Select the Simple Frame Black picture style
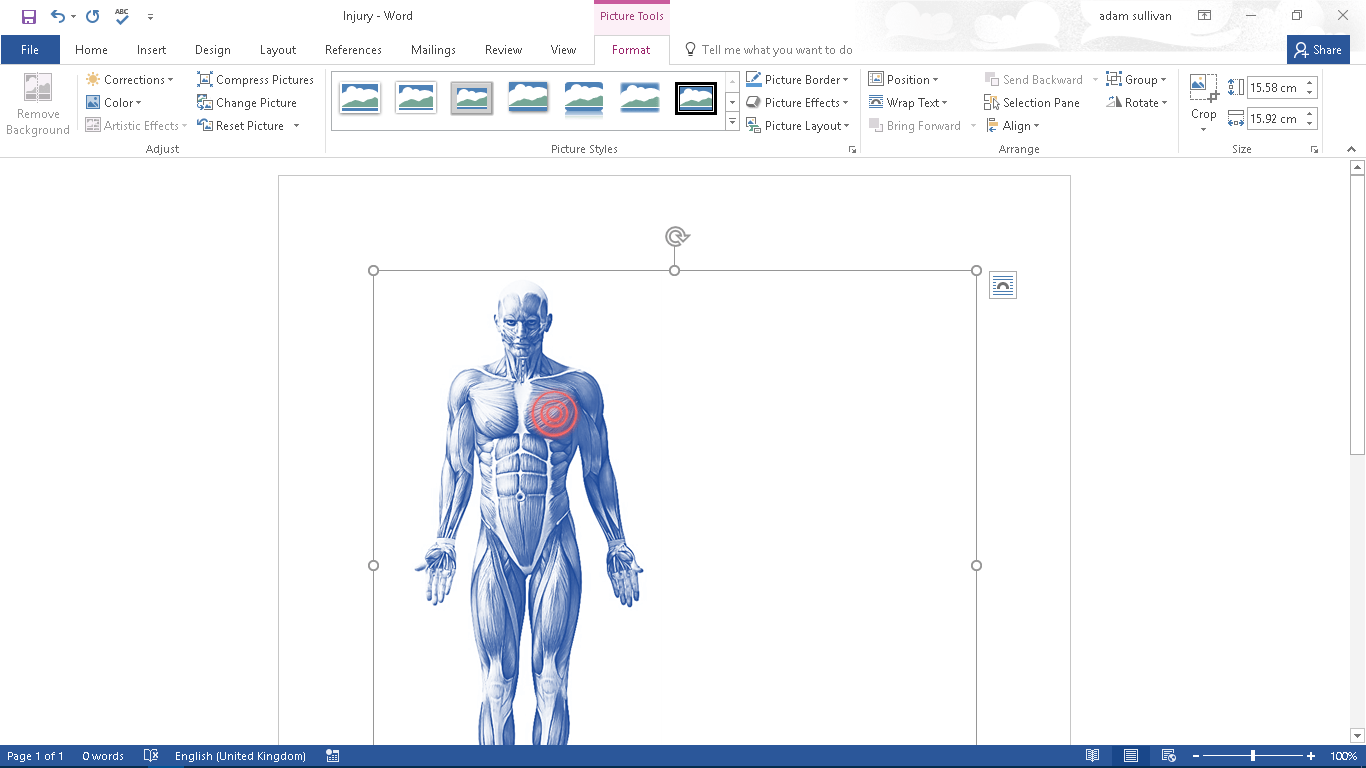 click(696, 98)
